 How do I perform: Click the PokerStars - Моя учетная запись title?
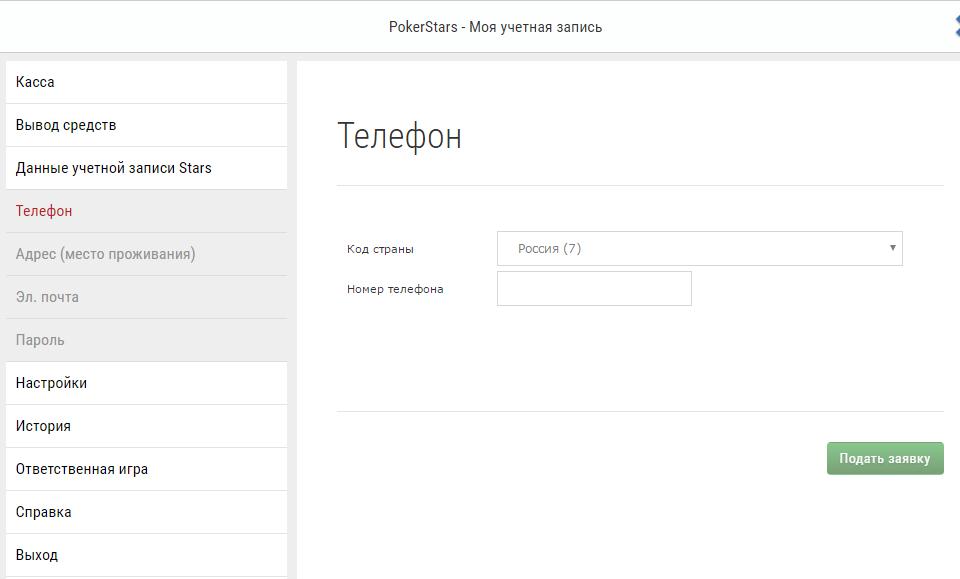click(495, 27)
